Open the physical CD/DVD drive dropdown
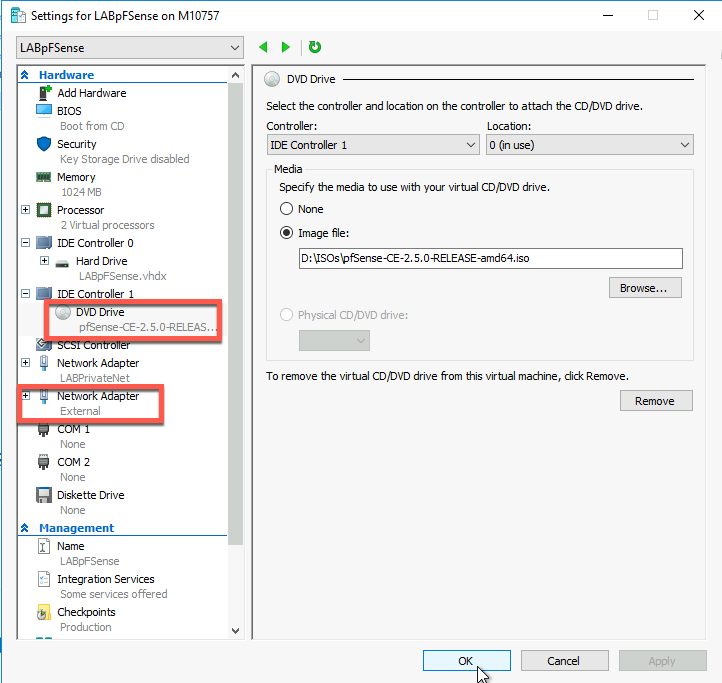Screen dimensions: 722x683 (334, 341)
